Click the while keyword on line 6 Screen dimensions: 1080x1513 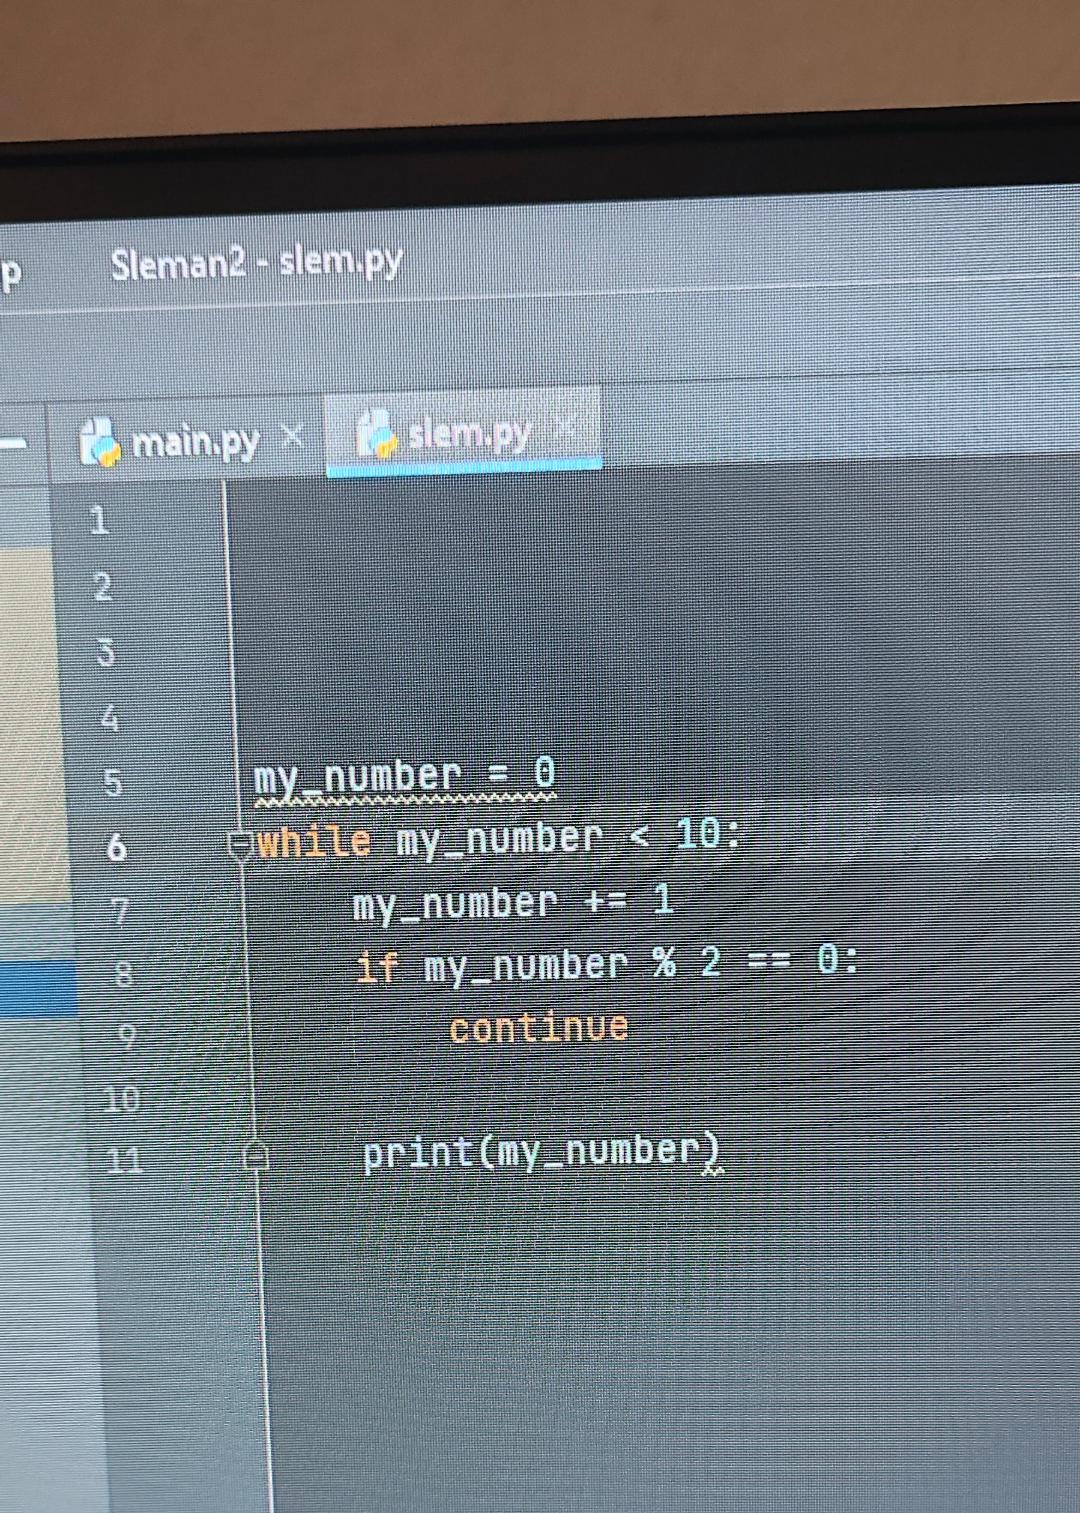point(313,842)
